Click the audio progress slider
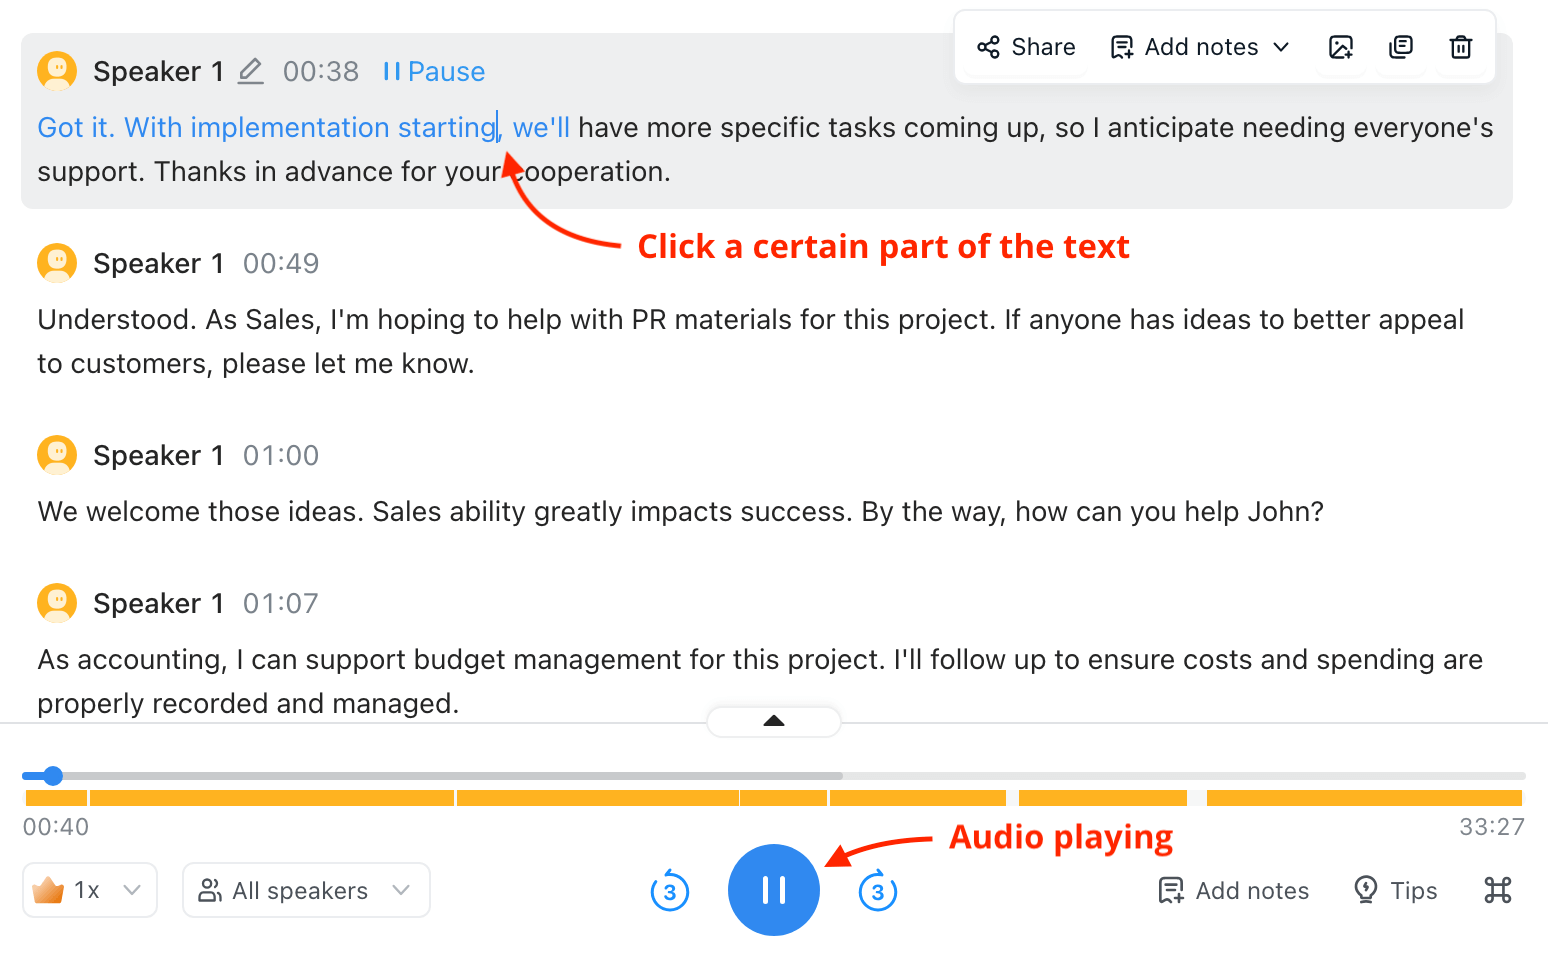 [52, 775]
